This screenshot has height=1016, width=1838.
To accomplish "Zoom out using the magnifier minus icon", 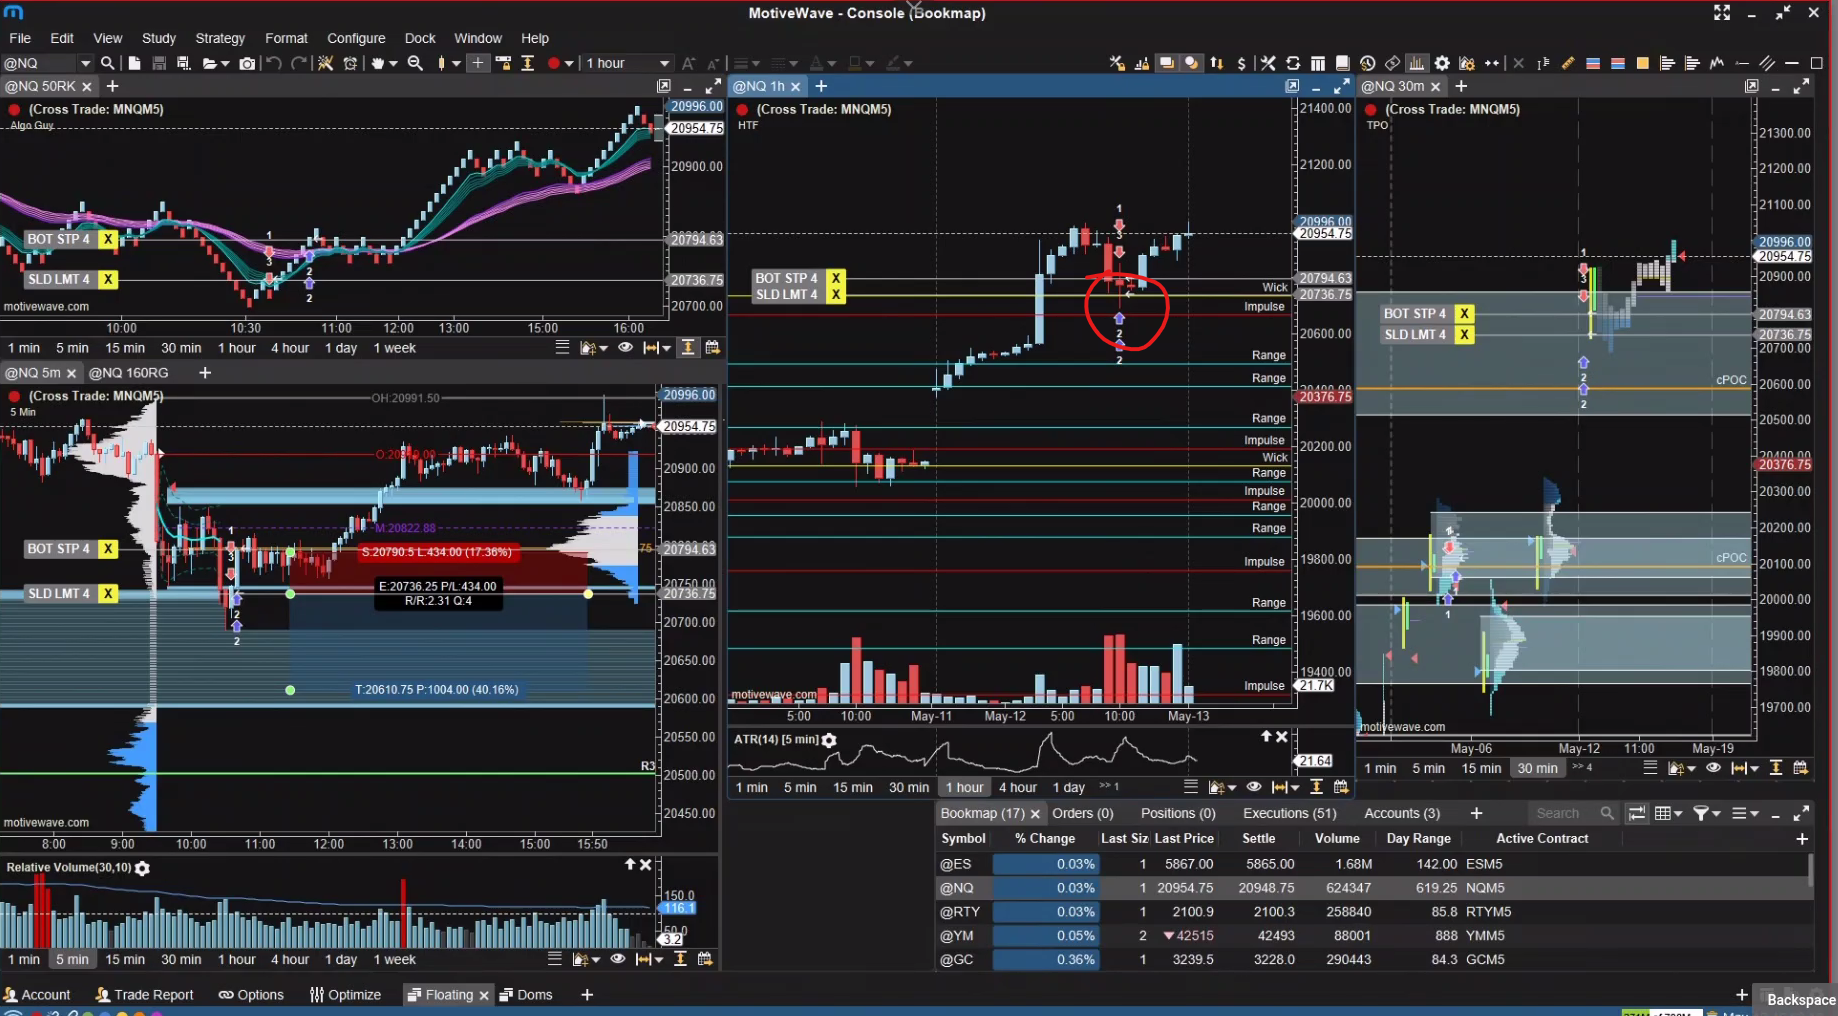I will coord(415,63).
